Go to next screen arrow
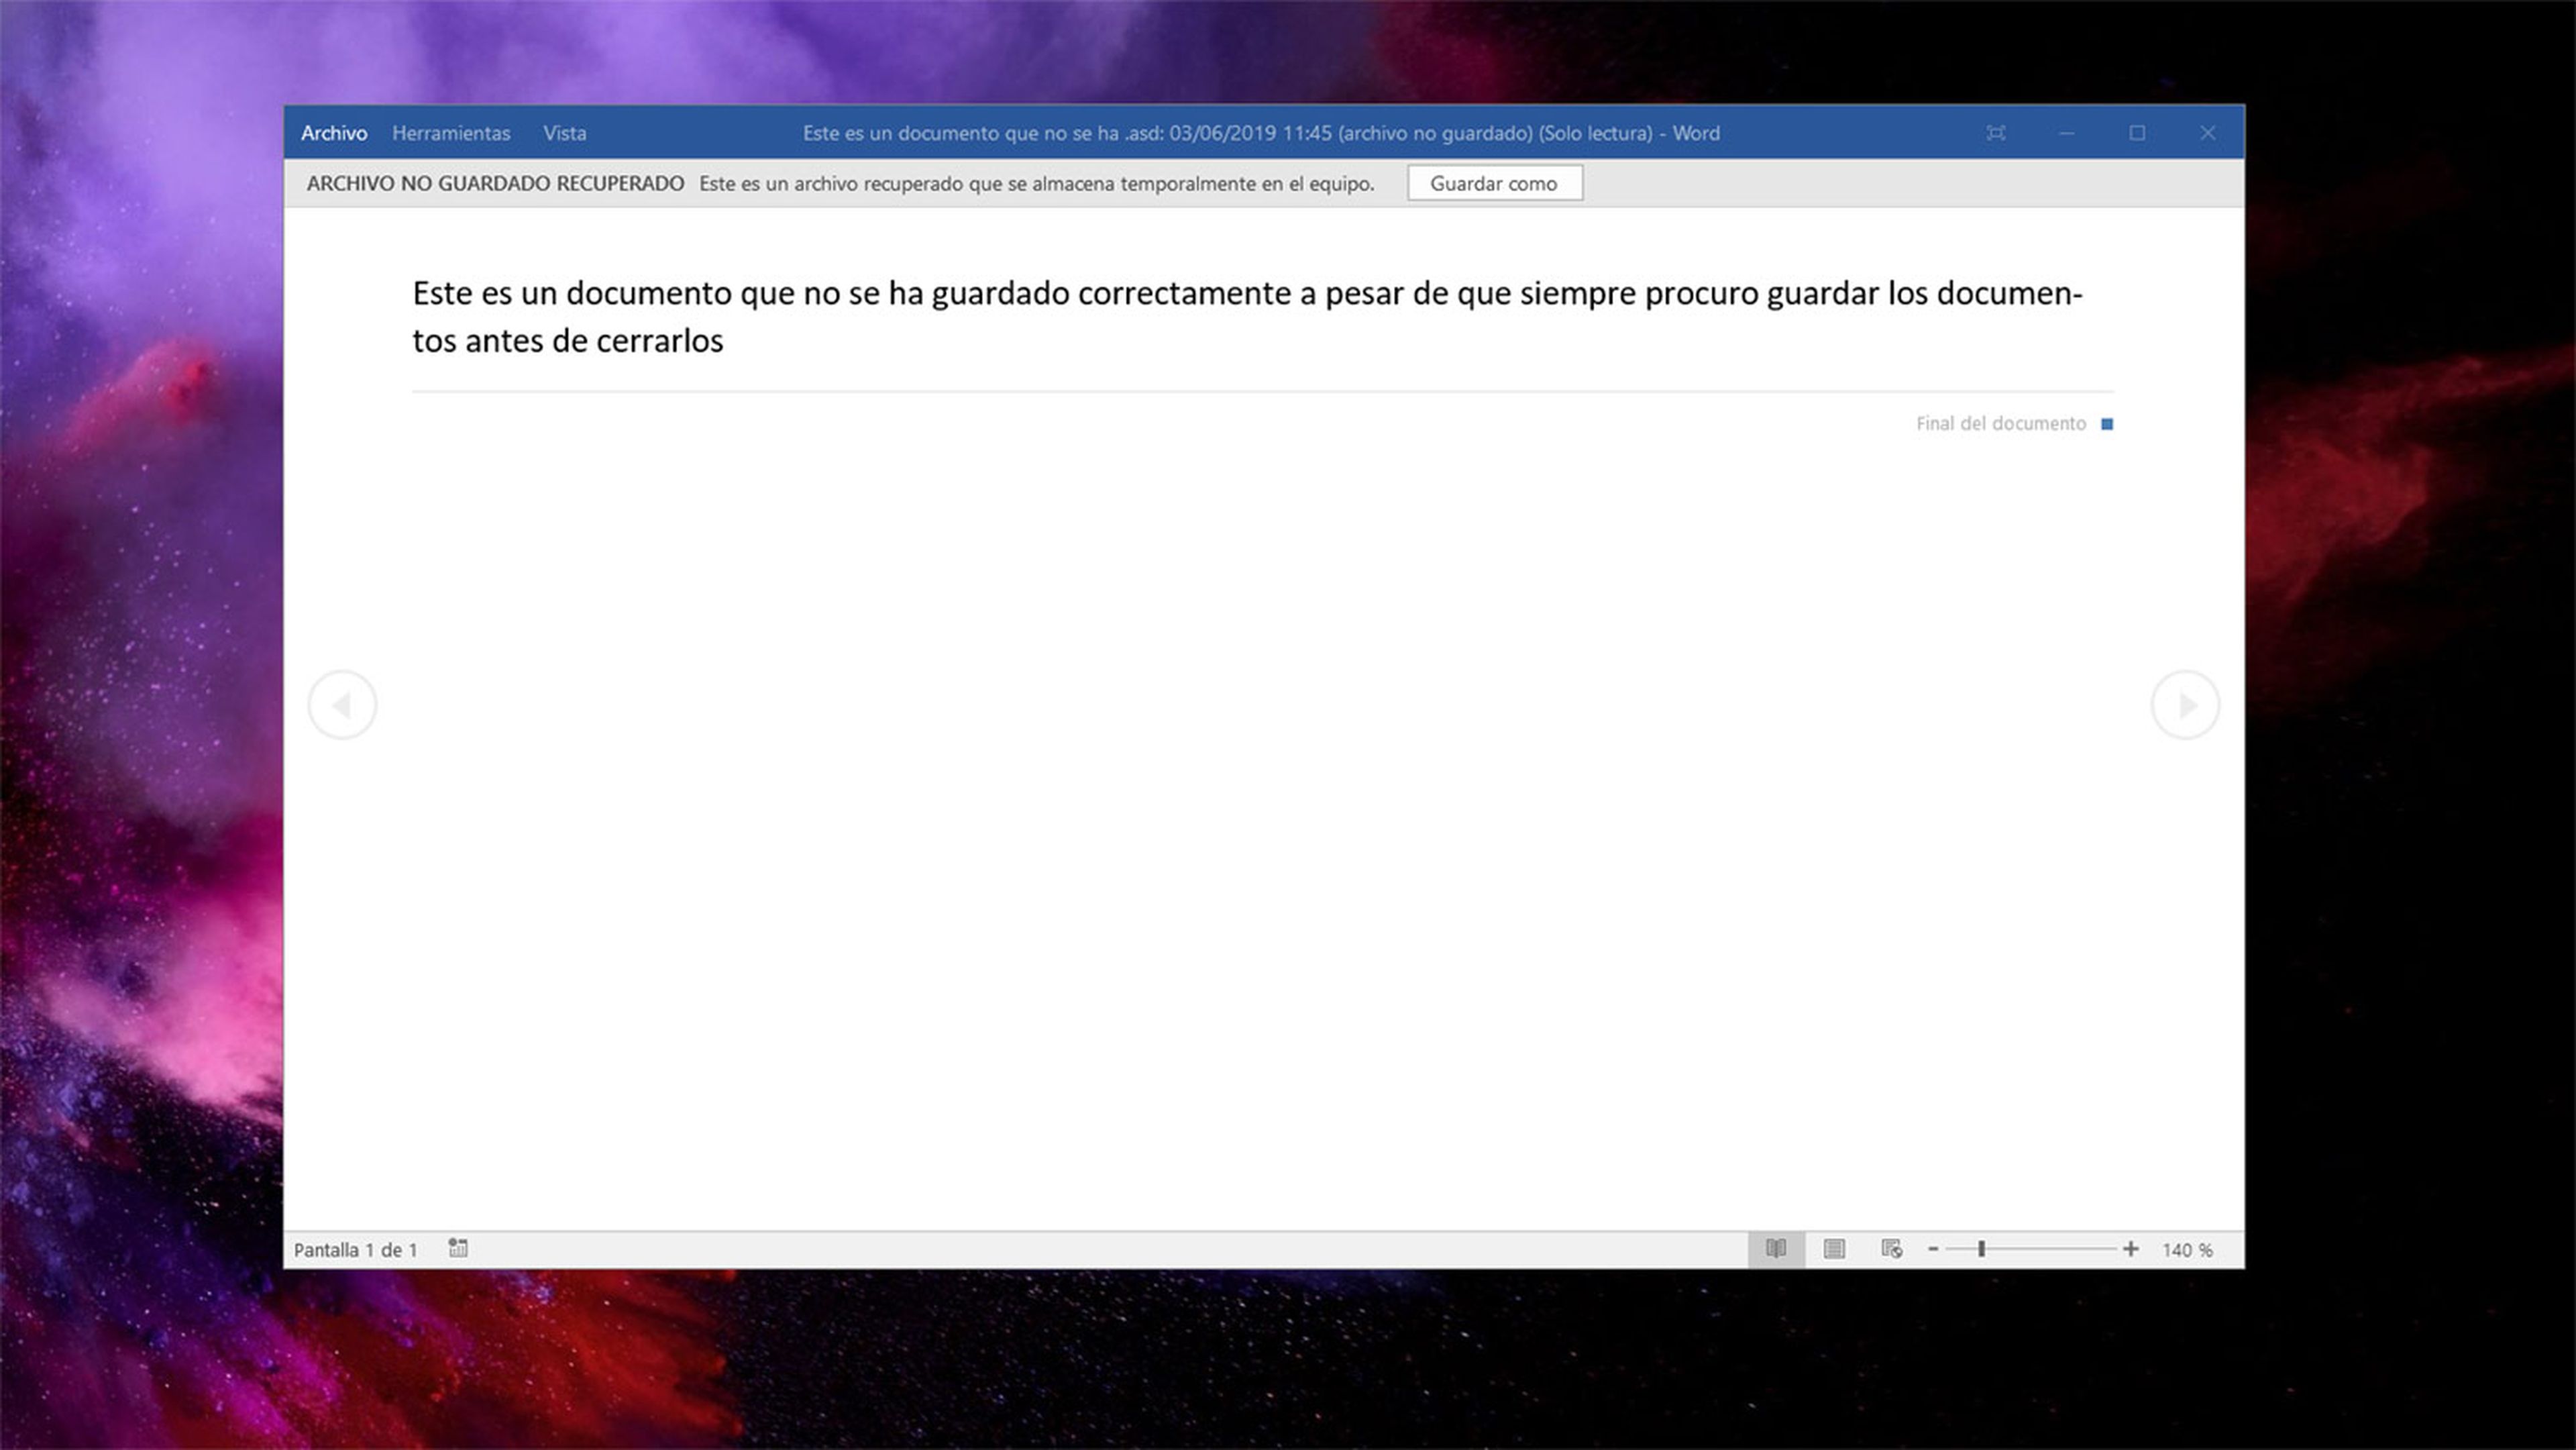 point(2185,705)
